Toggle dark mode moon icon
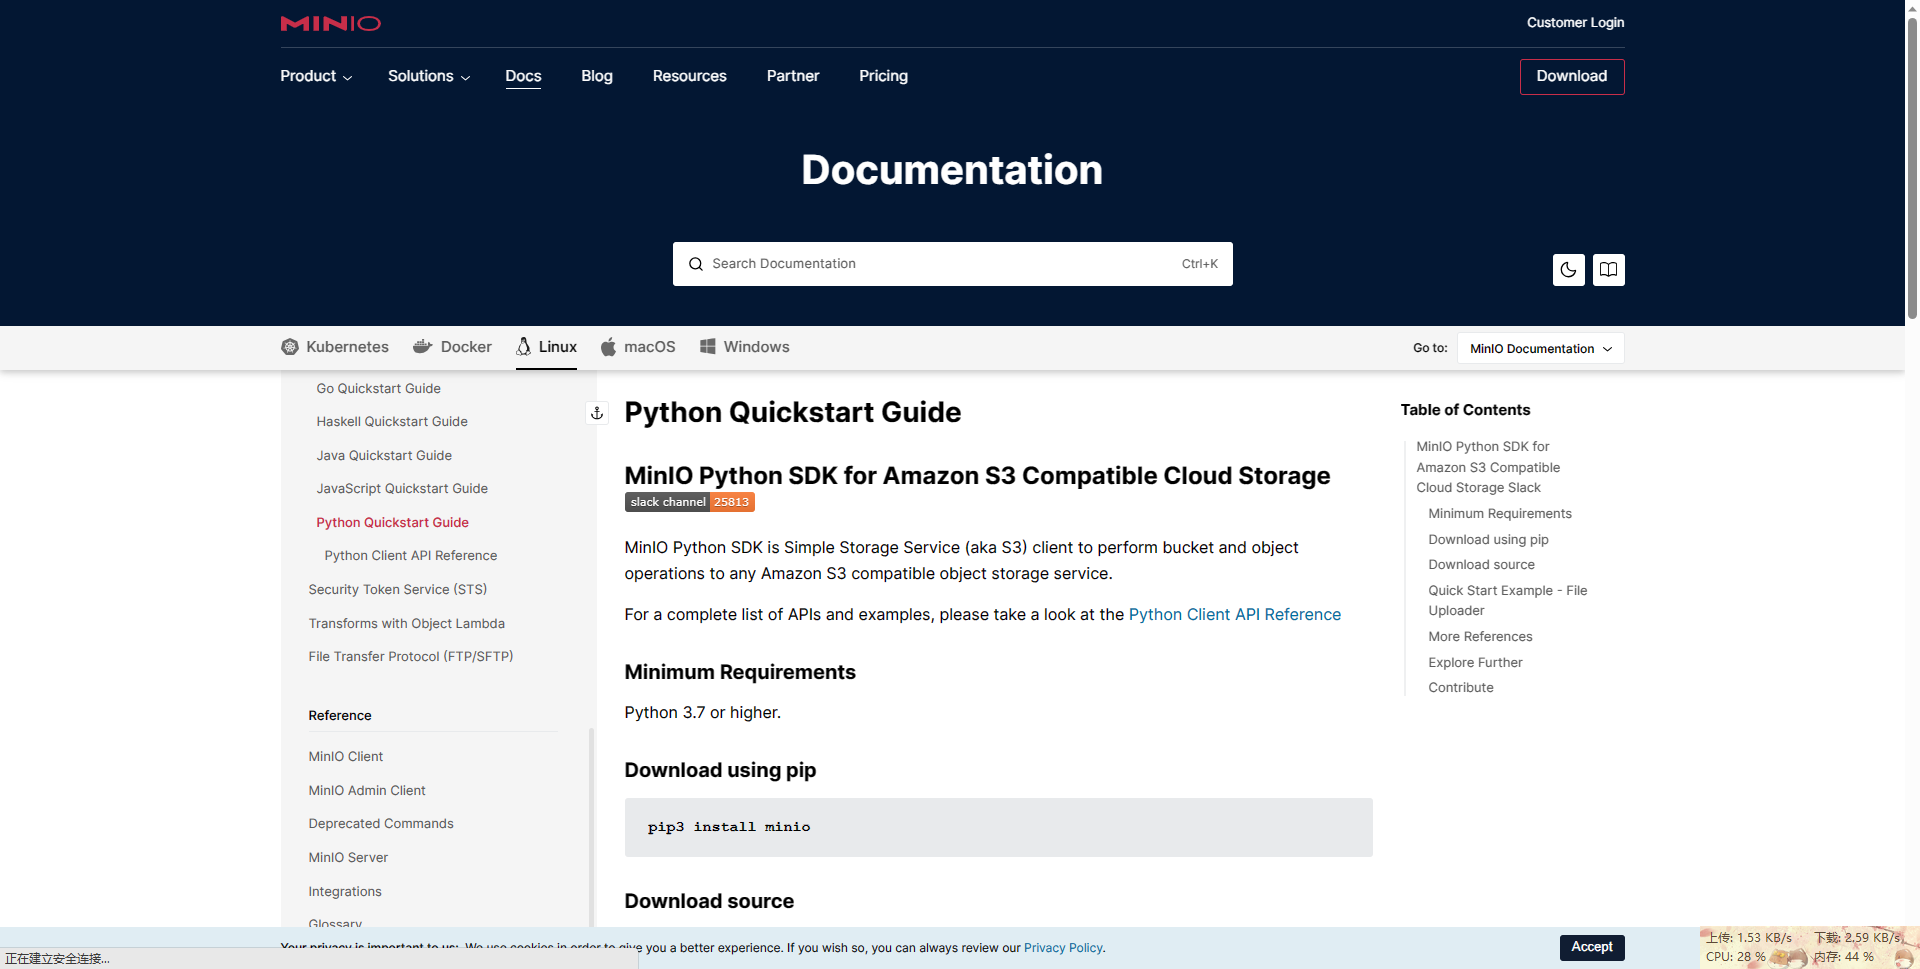 (x=1568, y=270)
